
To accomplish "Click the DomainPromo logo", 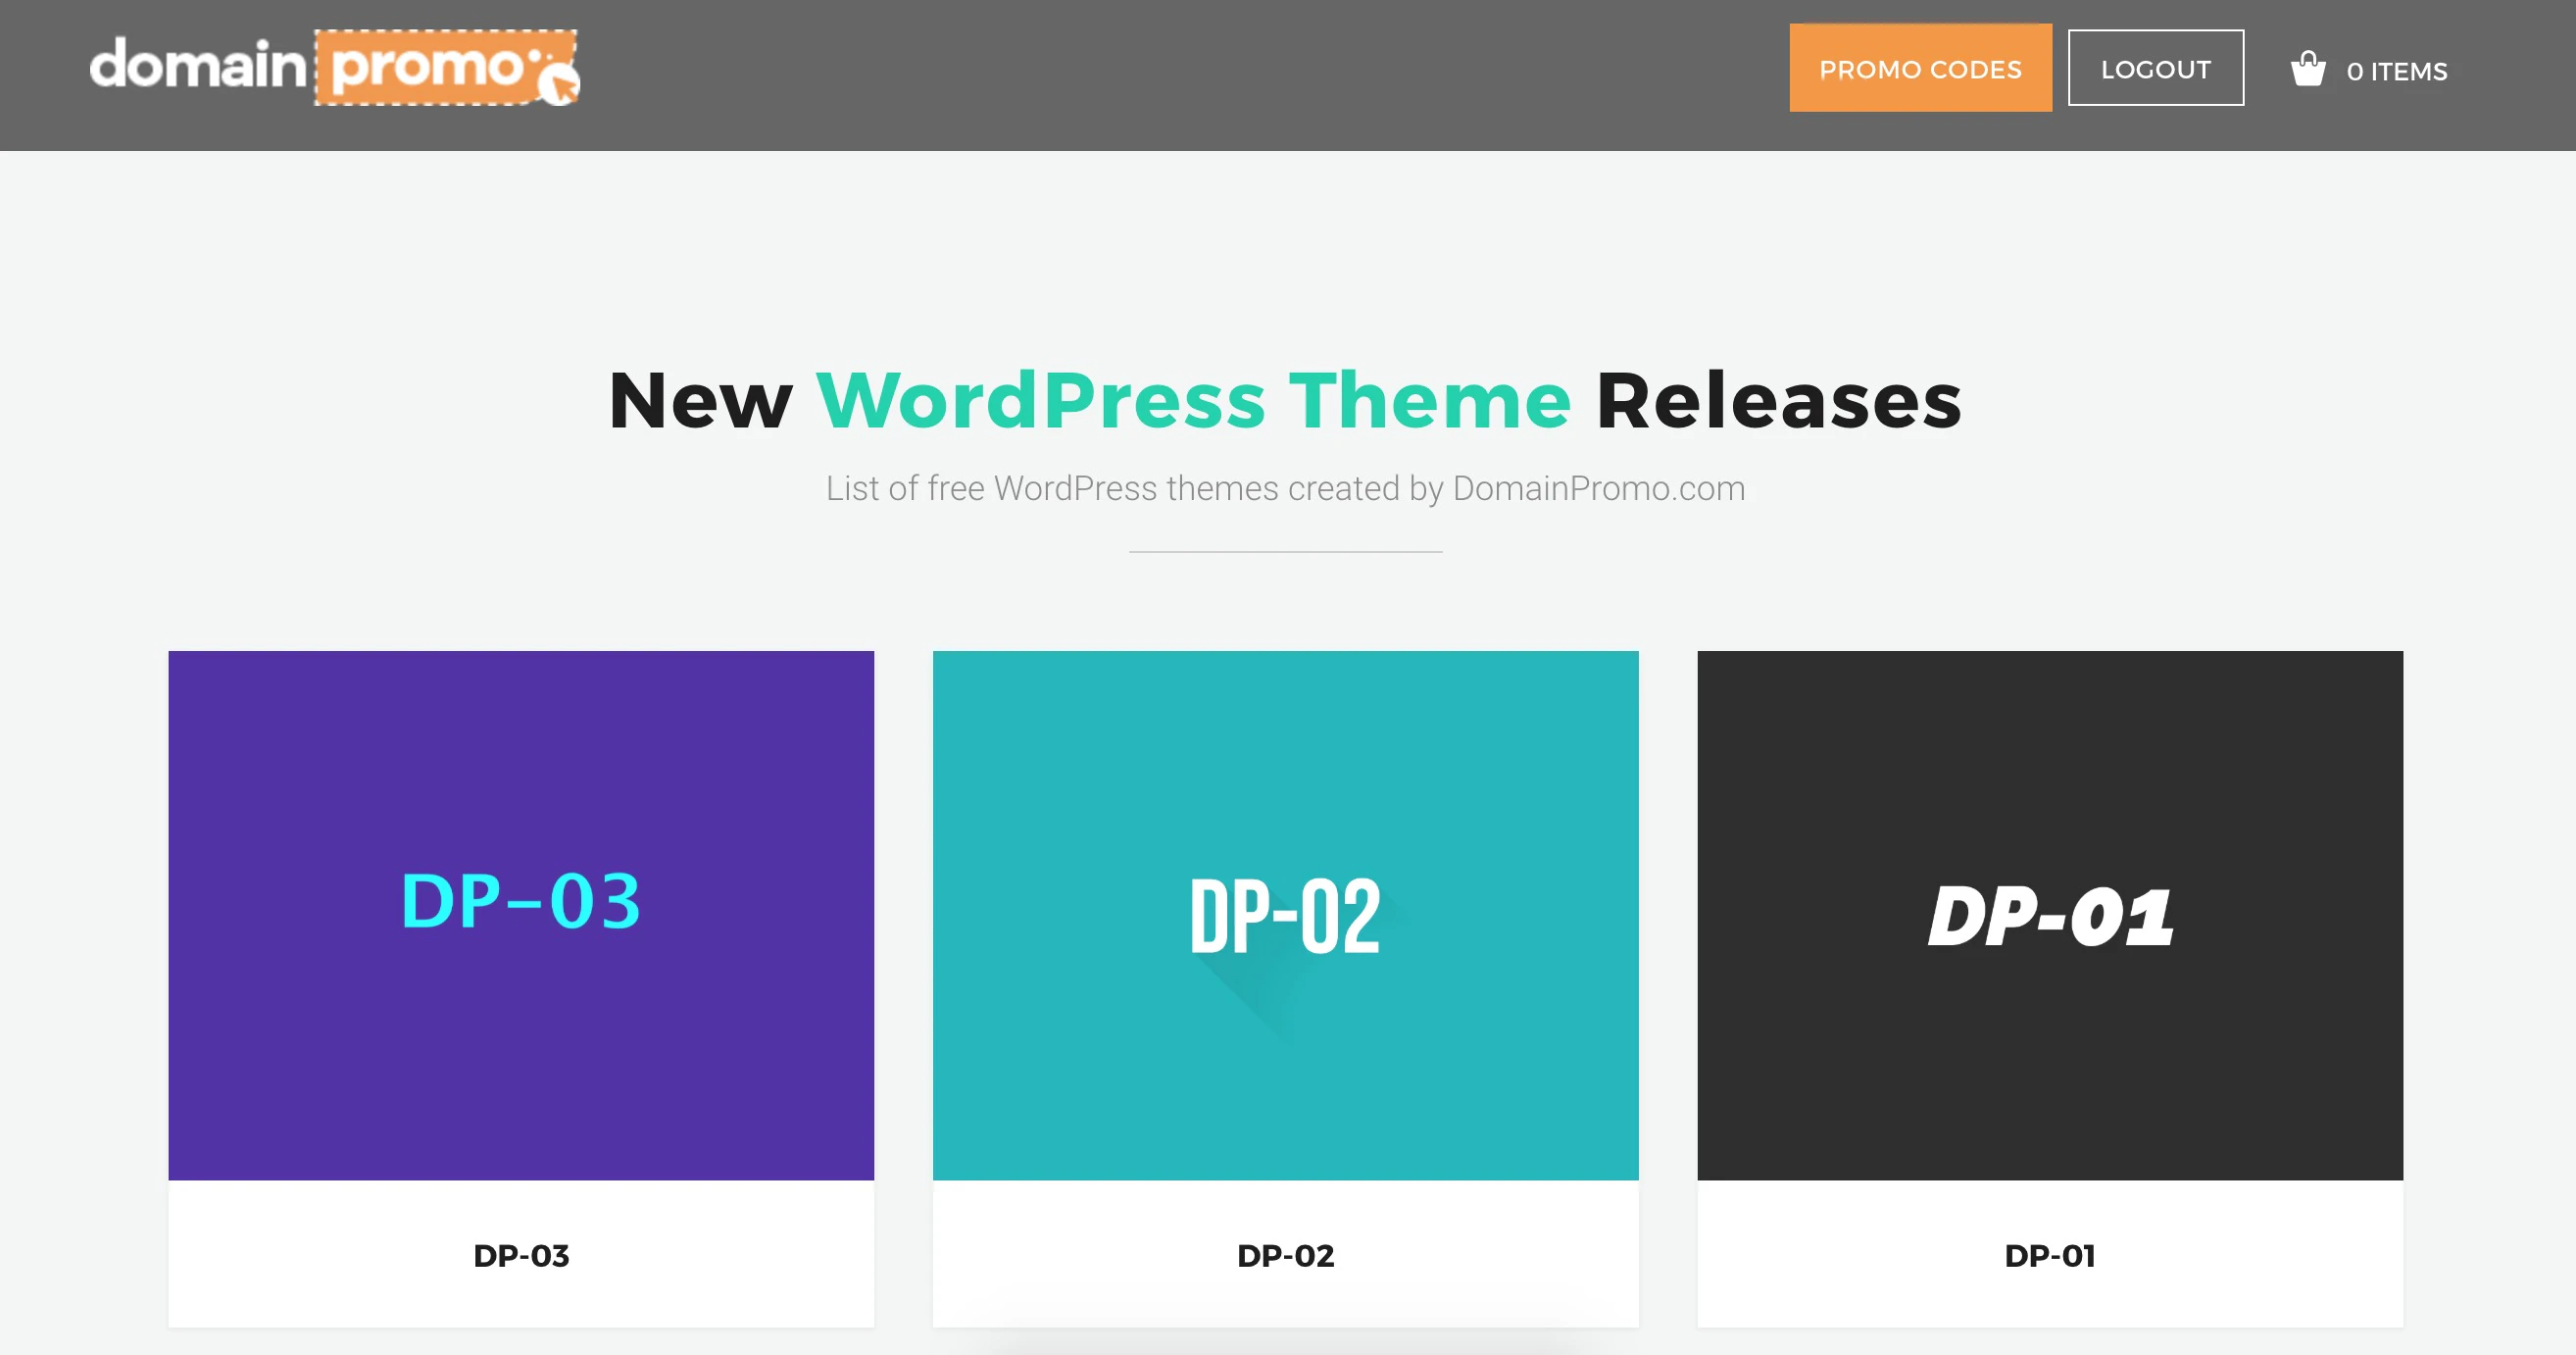I will (335, 70).
